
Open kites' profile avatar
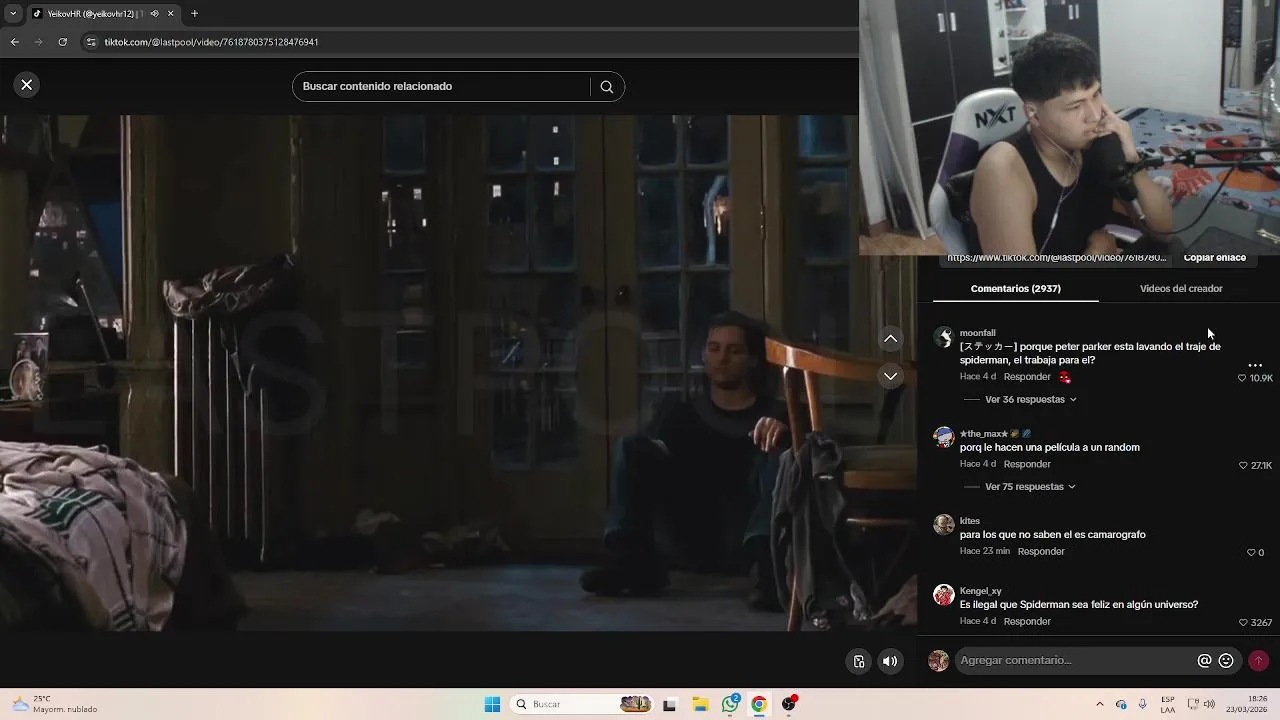click(x=943, y=525)
